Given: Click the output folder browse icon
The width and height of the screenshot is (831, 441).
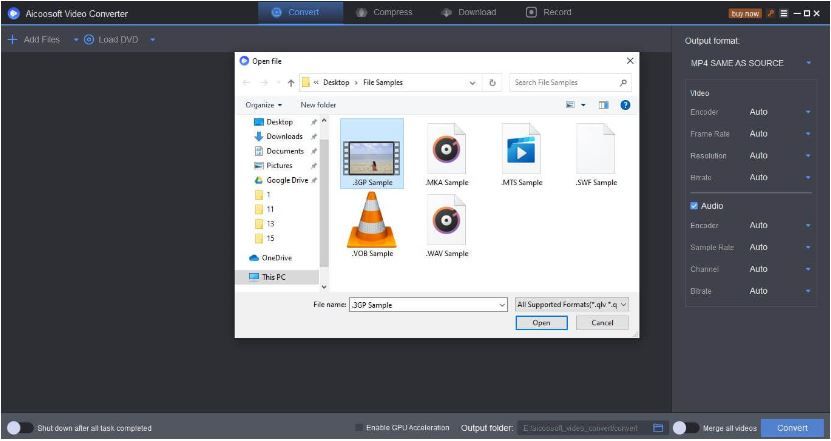Looking at the screenshot, I should pyautogui.click(x=658, y=428).
